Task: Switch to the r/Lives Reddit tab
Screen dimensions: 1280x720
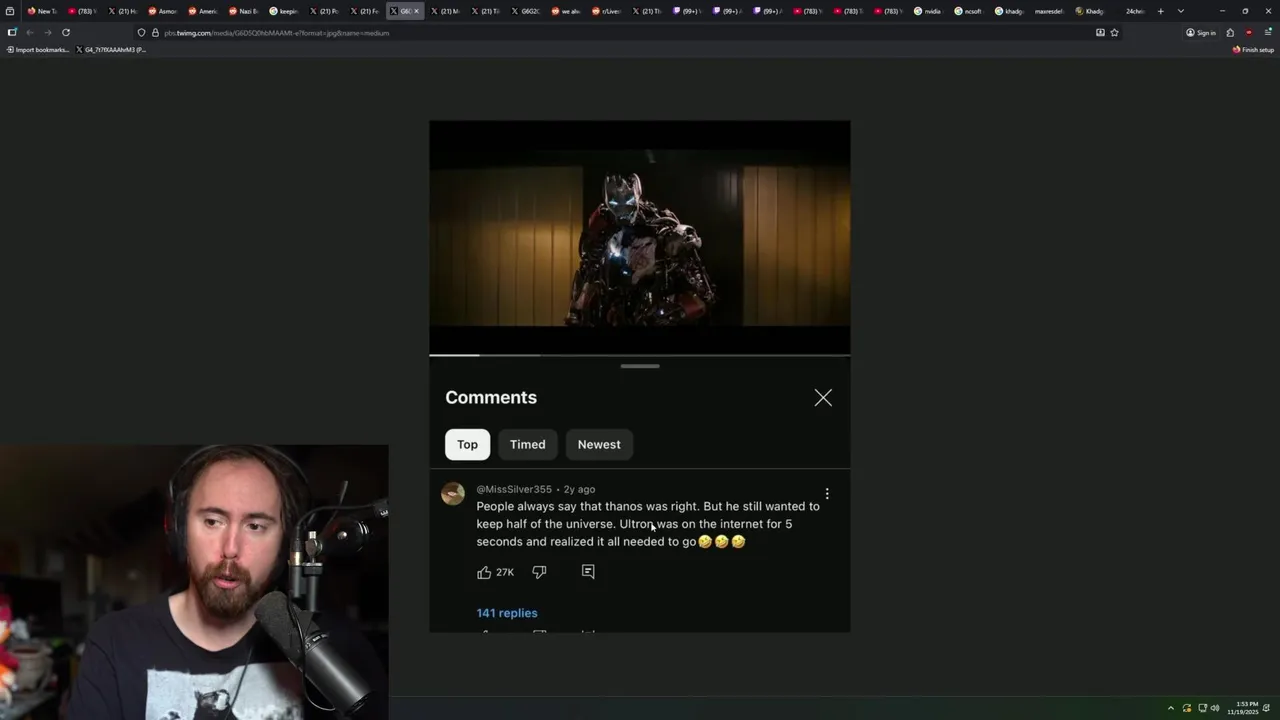Action: point(606,11)
